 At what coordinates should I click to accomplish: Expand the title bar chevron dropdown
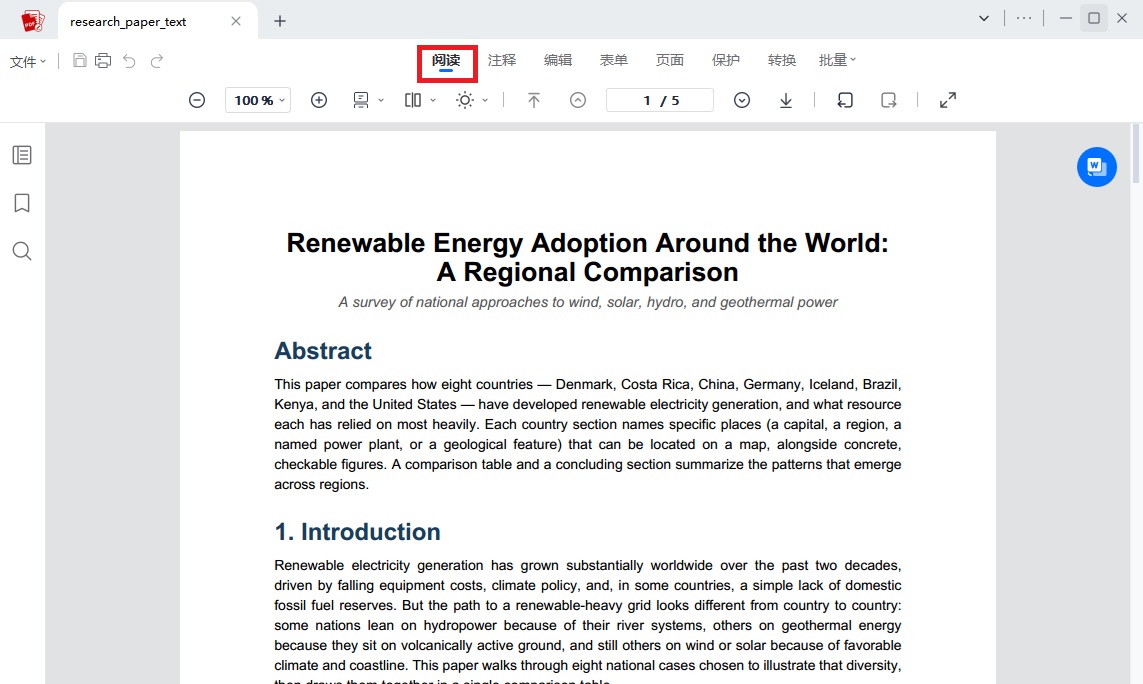coord(984,18)
